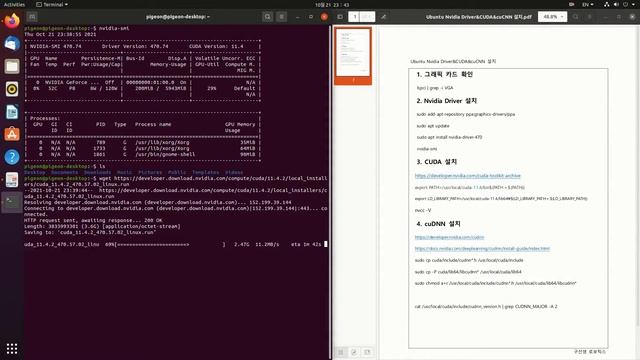The image size is (640, 360).
Task: Click the camera indicator in the top bar
Action: 571,4
